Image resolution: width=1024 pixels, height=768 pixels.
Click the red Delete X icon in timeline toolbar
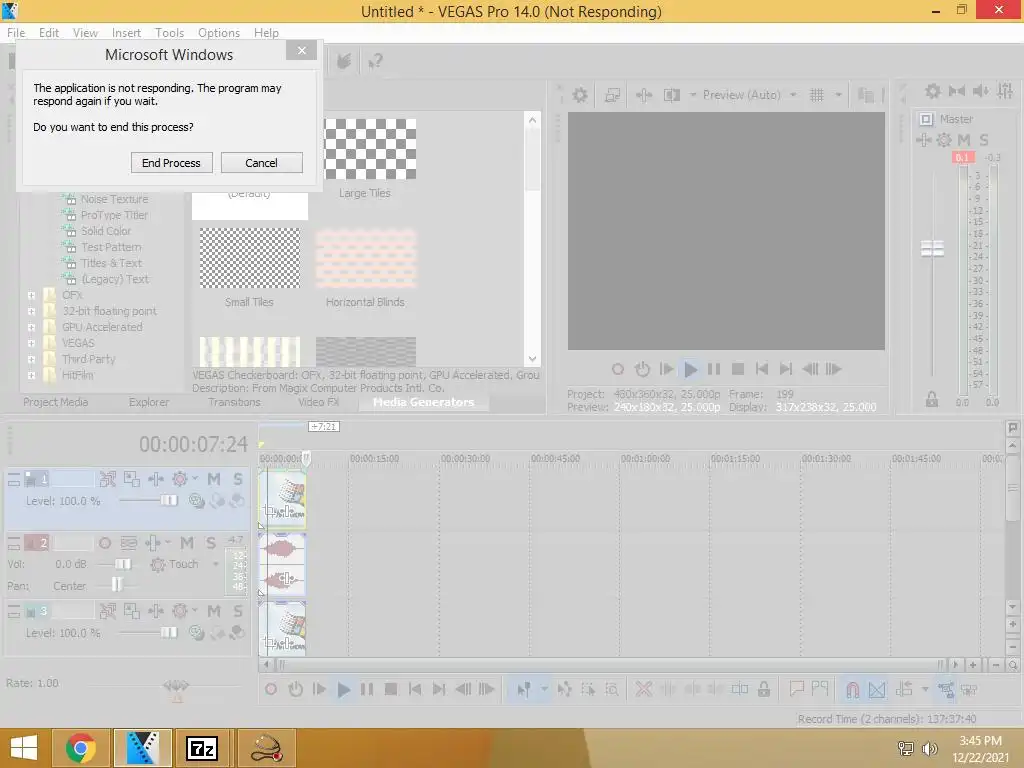point(643,689)
